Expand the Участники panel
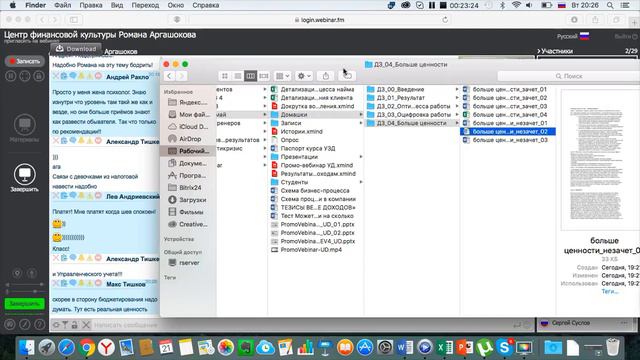The image size is (640, 360). coord(555,51)
